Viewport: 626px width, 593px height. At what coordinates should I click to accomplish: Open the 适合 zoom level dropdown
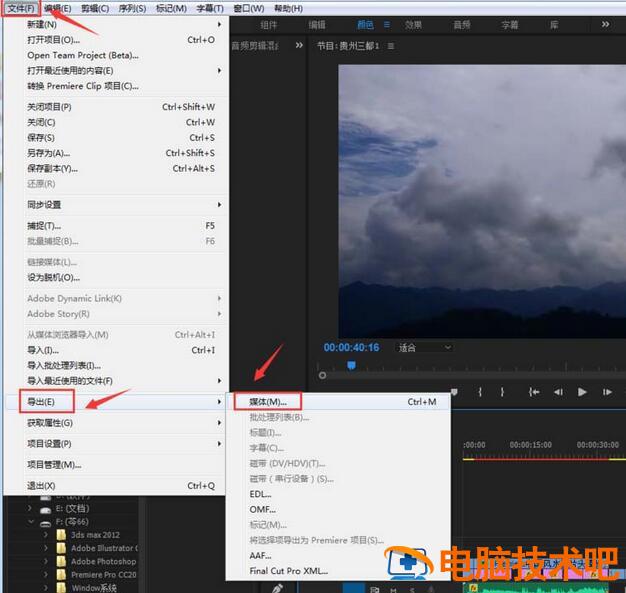[x=424, y=347]
